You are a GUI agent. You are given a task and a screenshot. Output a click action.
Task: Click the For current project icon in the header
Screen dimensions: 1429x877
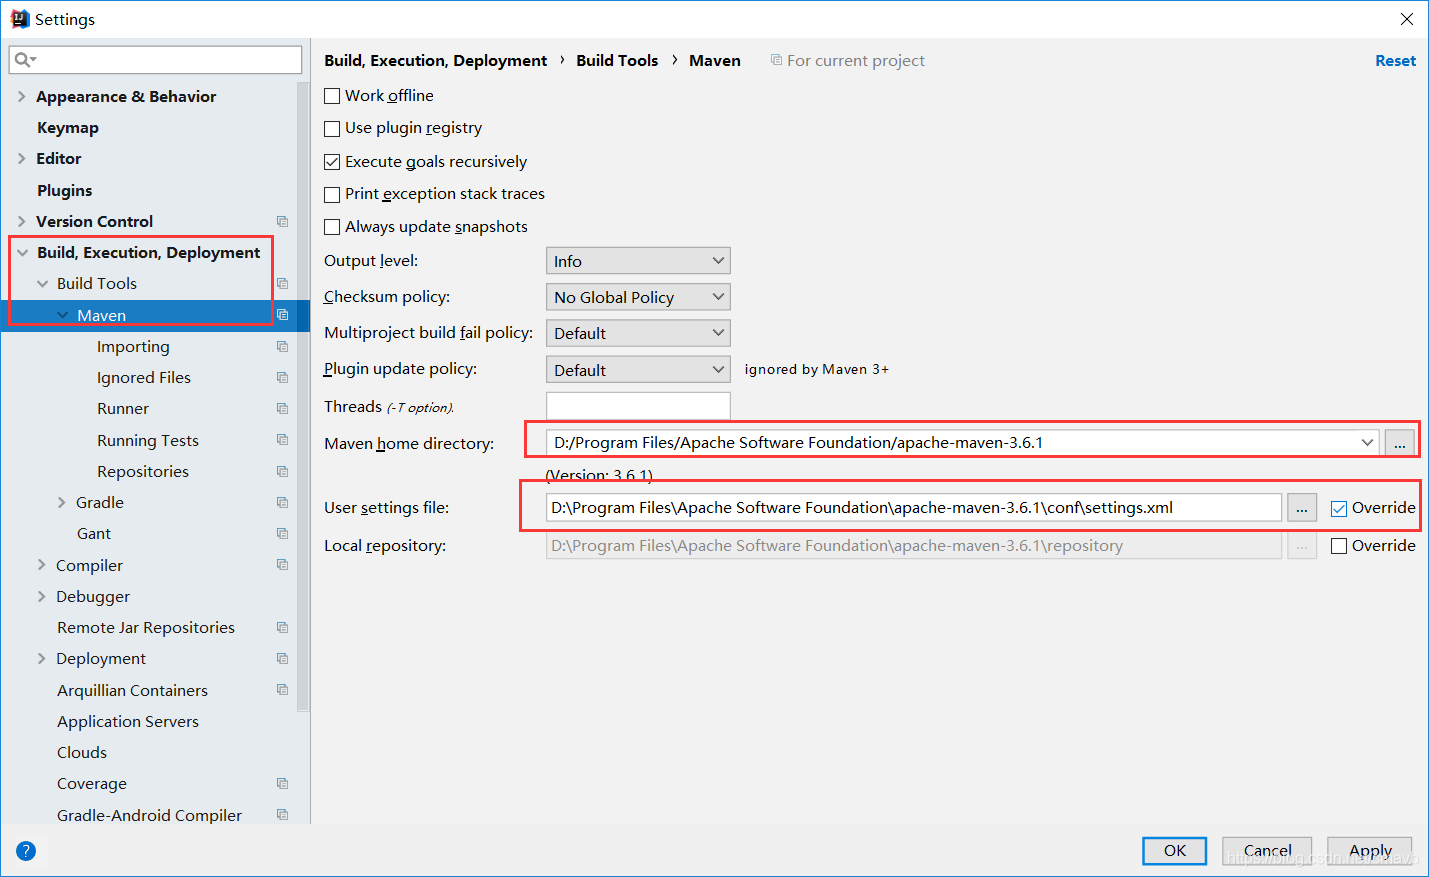click(x=776, y=60)
